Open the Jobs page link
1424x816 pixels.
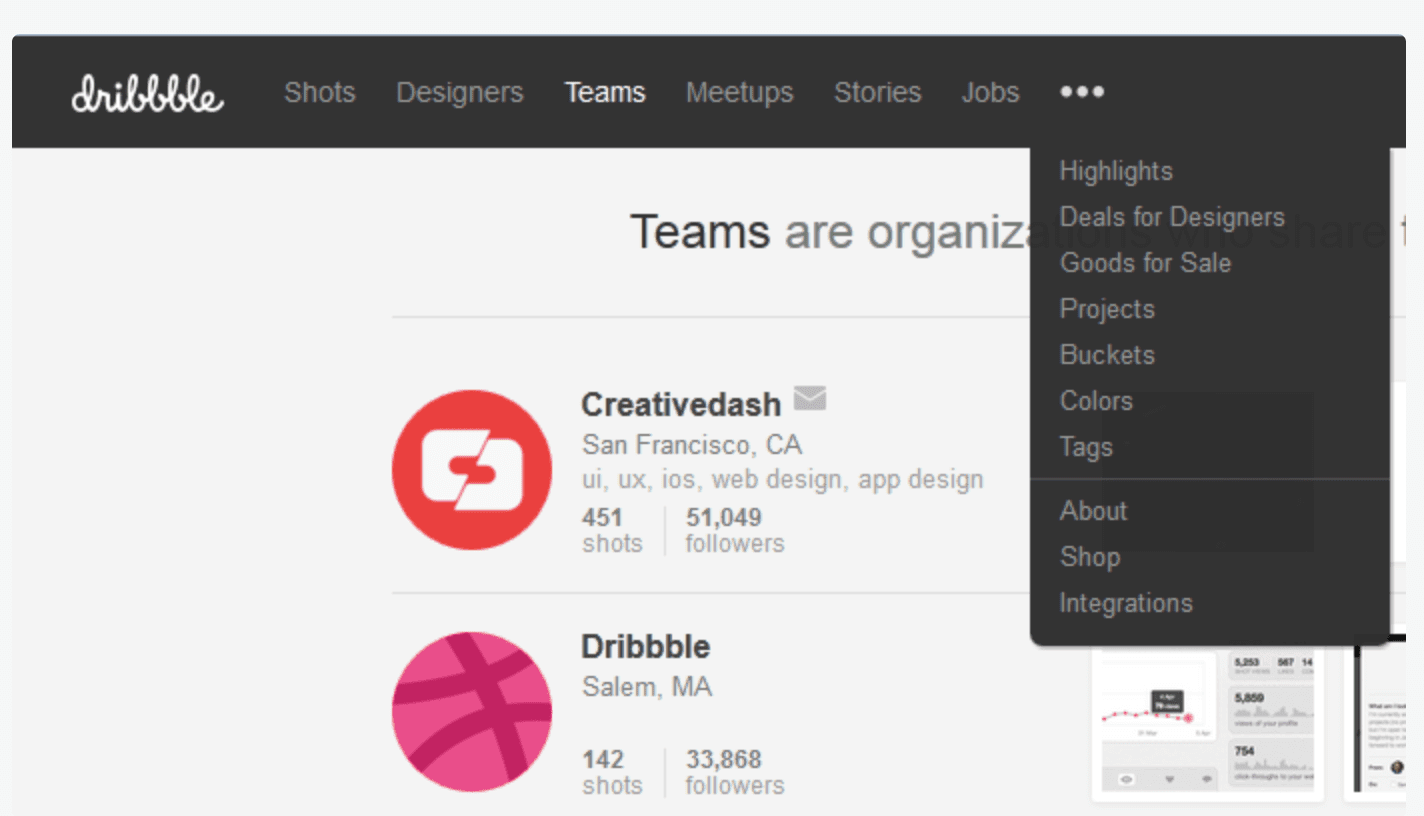point(990,93)
